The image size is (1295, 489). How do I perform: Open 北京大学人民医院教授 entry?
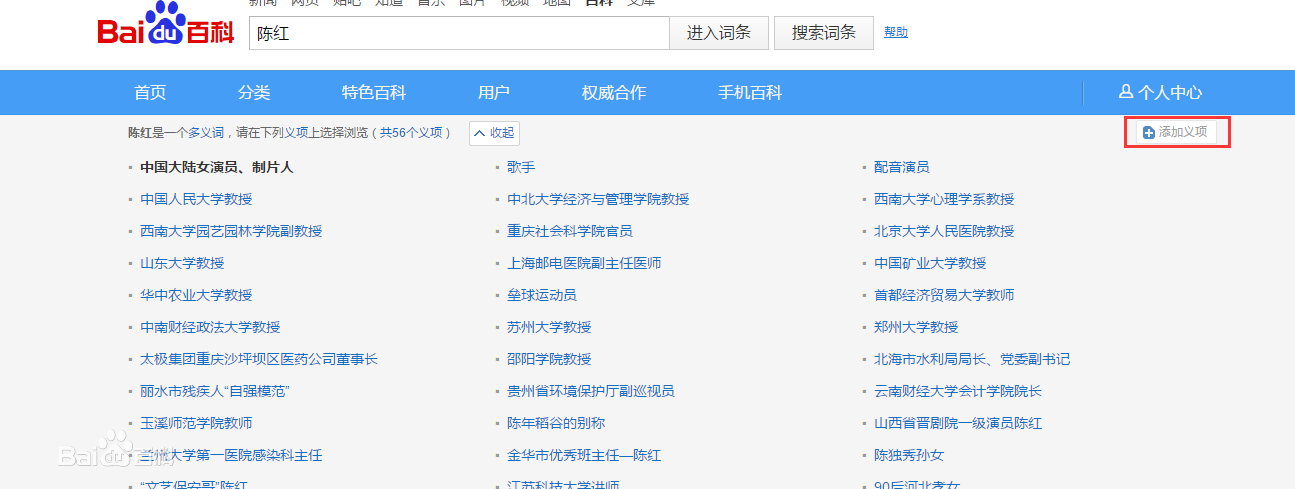coord(944,231)
